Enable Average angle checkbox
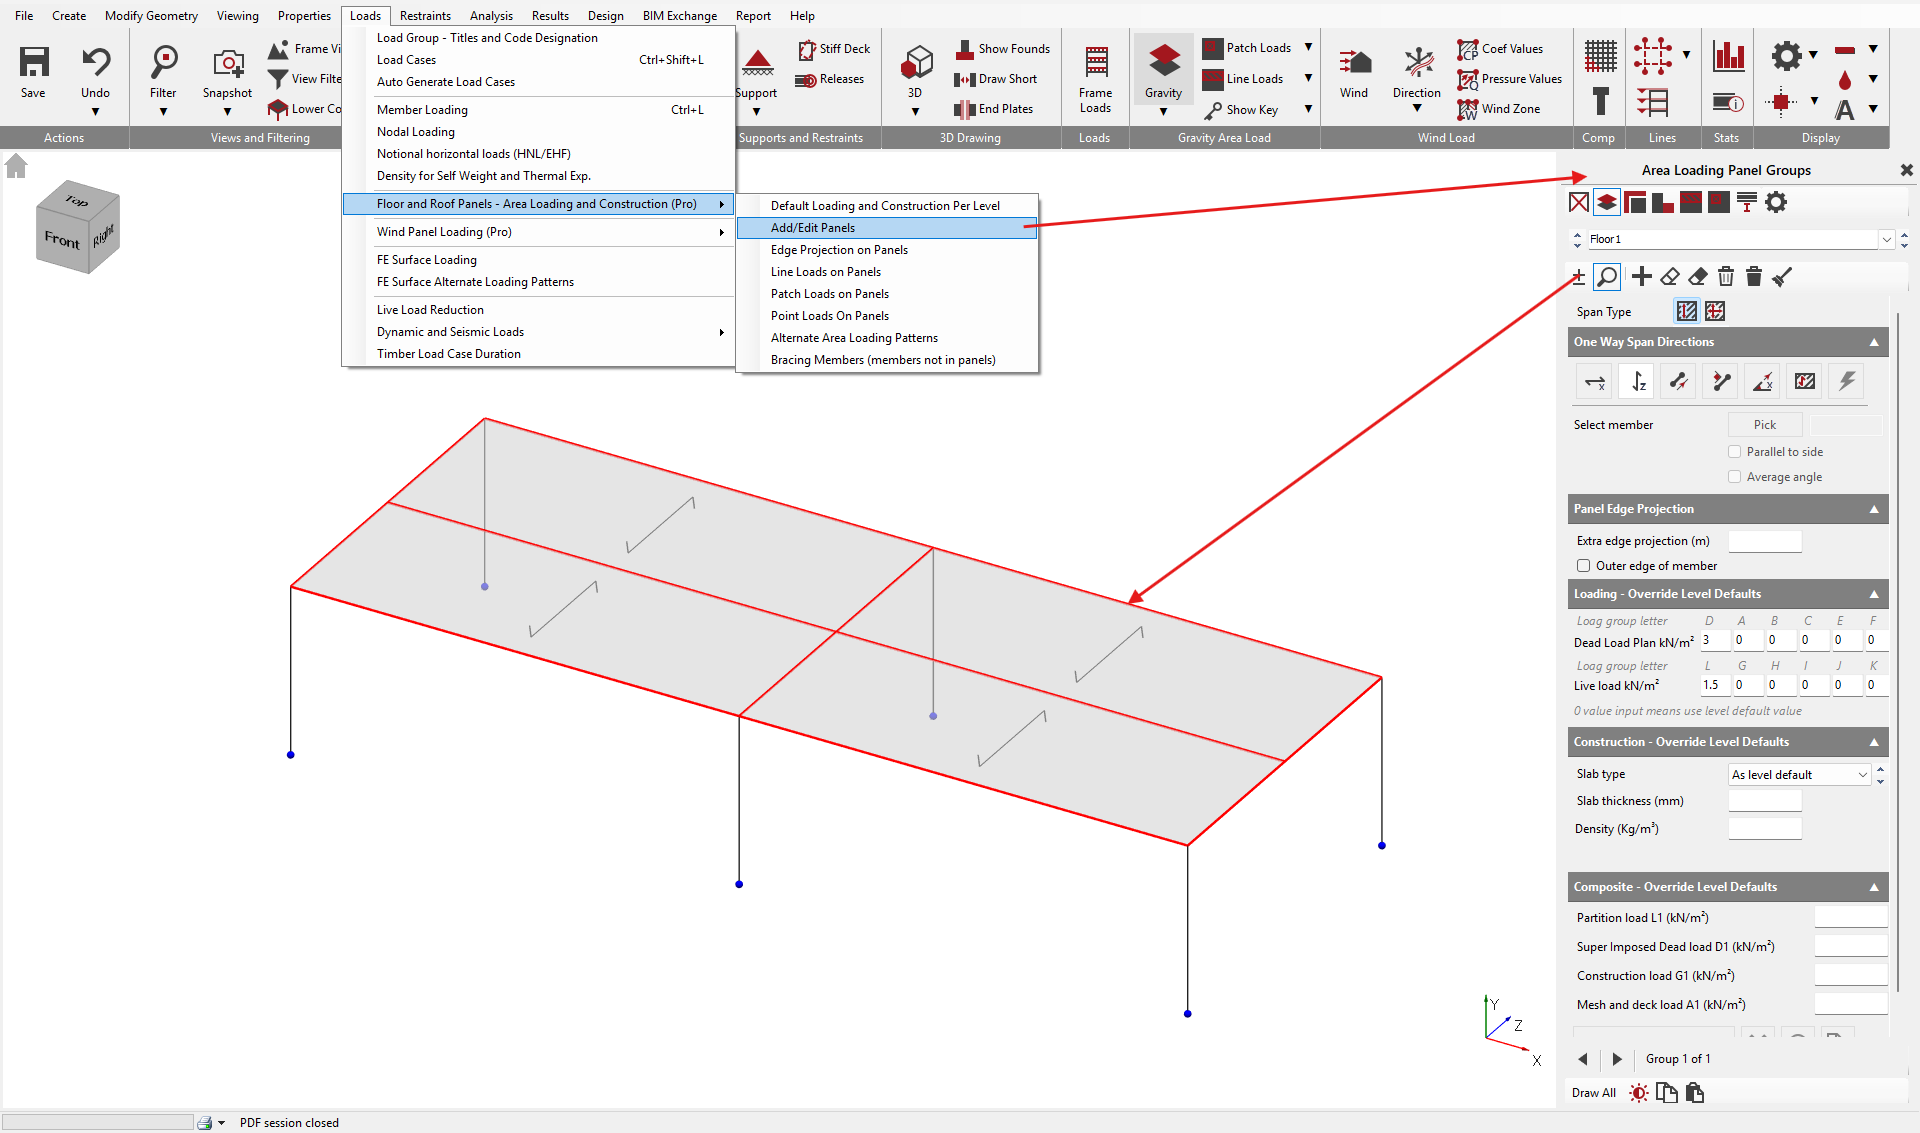 (1735, 477)
